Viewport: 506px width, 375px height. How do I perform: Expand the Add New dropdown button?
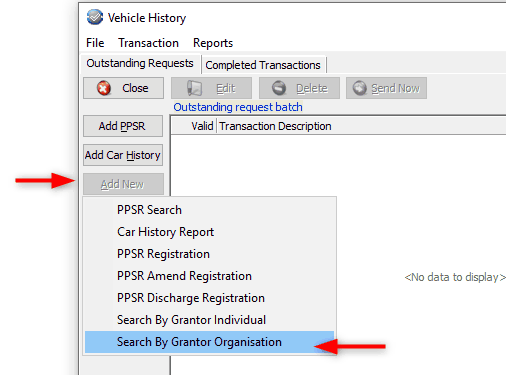pos(123,184)
